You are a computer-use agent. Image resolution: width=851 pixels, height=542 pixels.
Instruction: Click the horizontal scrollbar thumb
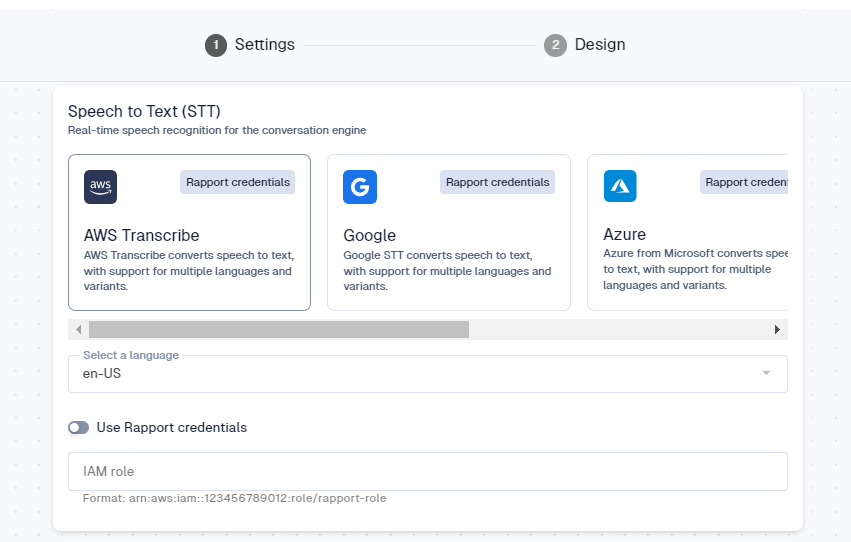click(278, 329)
